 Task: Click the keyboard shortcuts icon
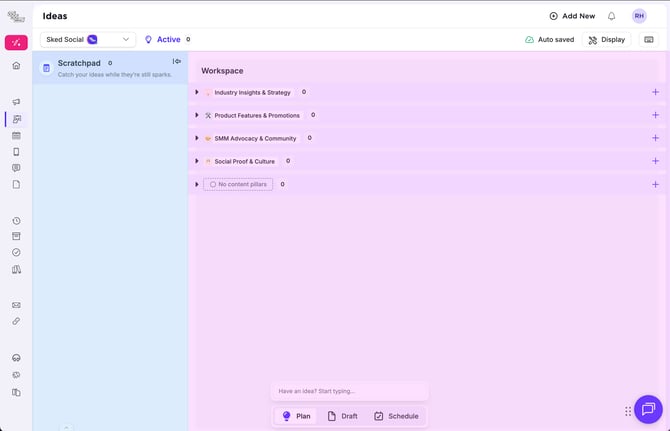tap(649, 40)
